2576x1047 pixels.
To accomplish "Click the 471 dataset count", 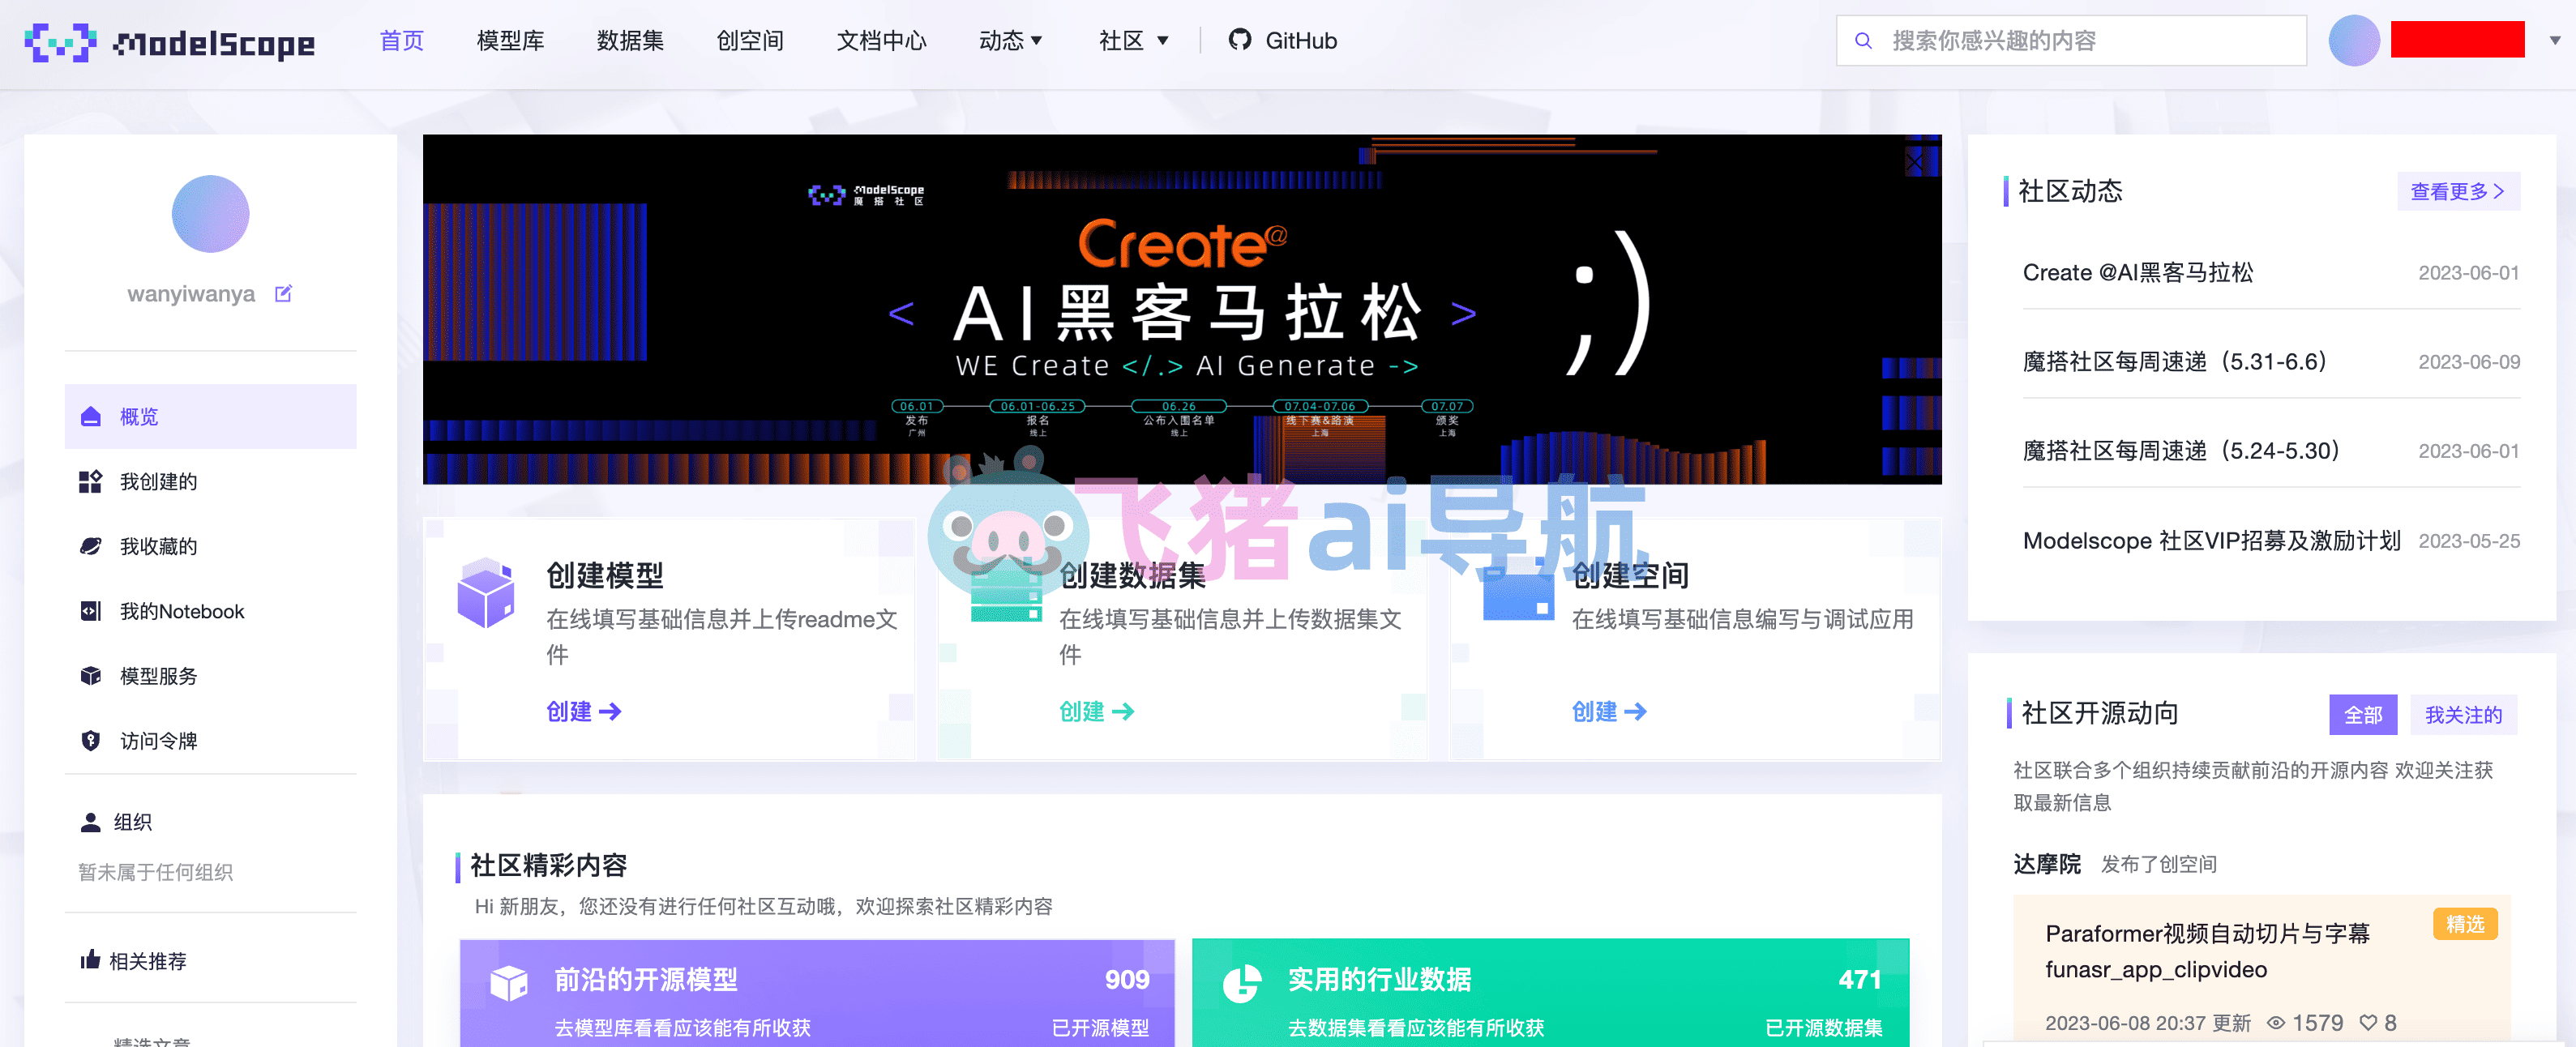I will tap(1859, 979).
